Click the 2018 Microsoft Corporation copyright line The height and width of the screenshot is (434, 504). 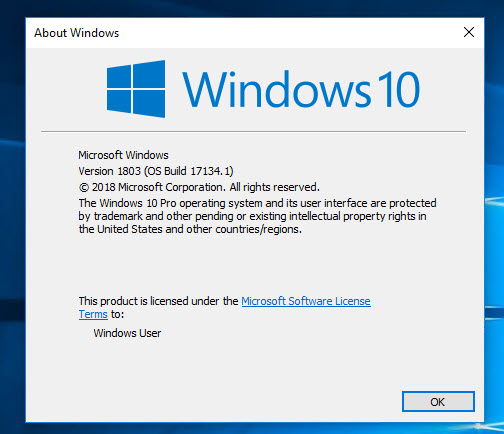click(199, 187)
